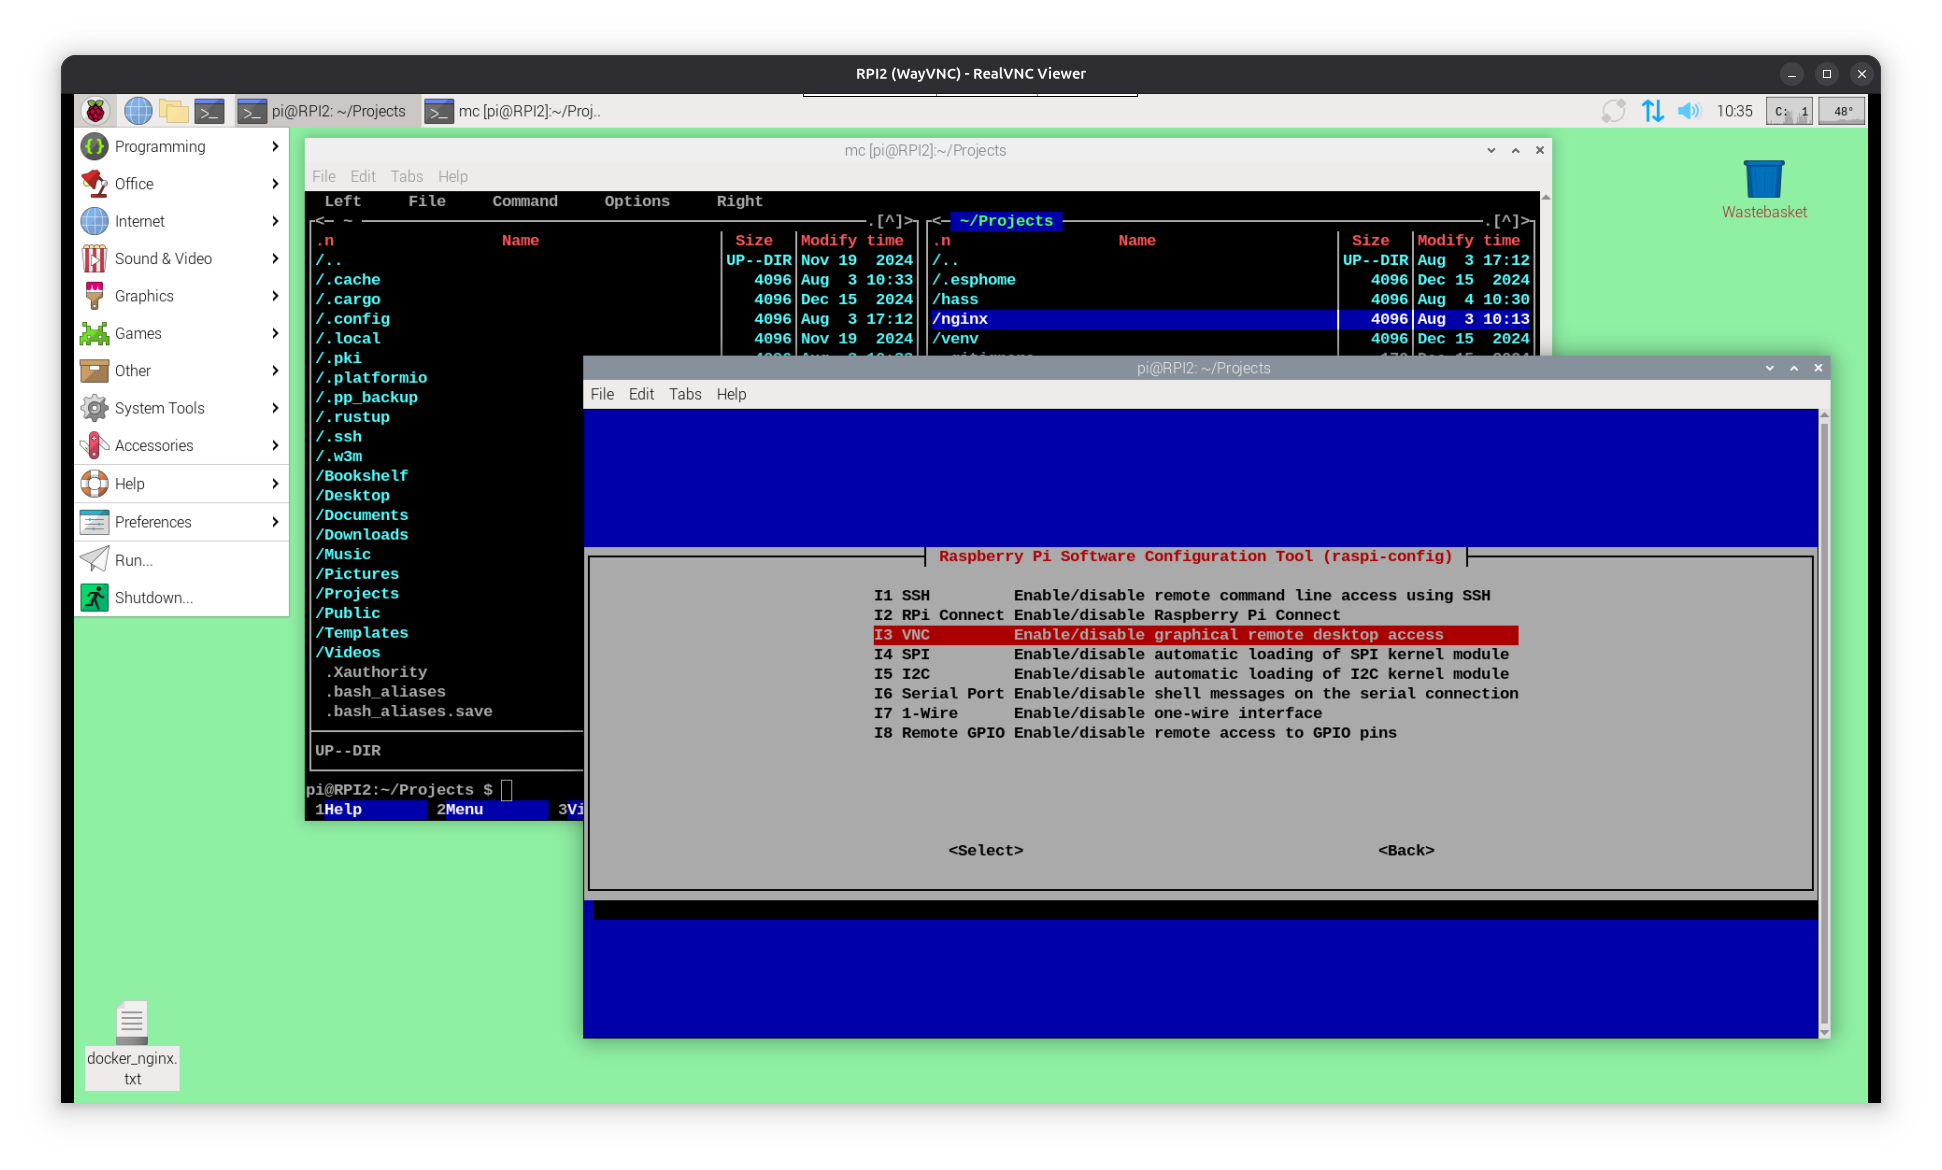Select the I5 I2C option
The width and height of the screenshot is (1942, 1170).
[x=1195, y=674]
